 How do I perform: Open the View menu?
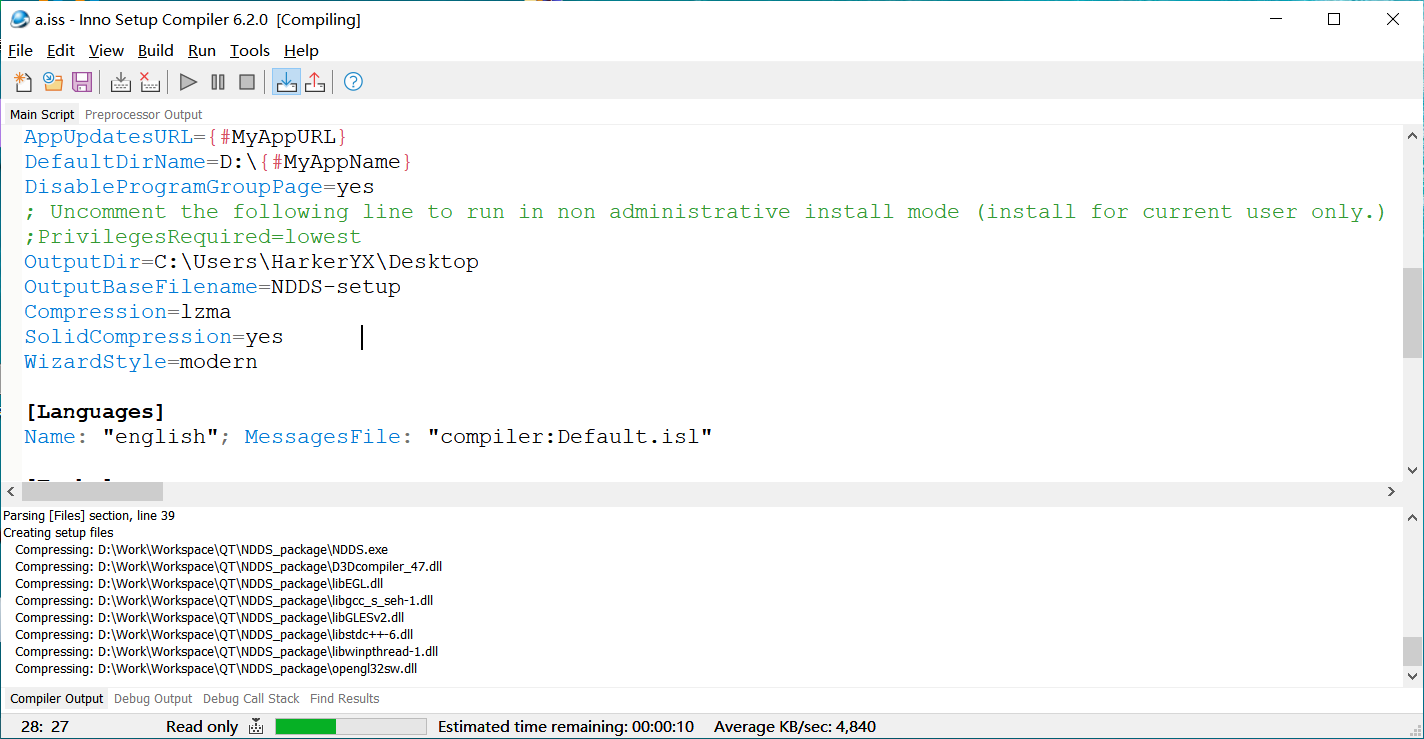(x=107, y=51)
